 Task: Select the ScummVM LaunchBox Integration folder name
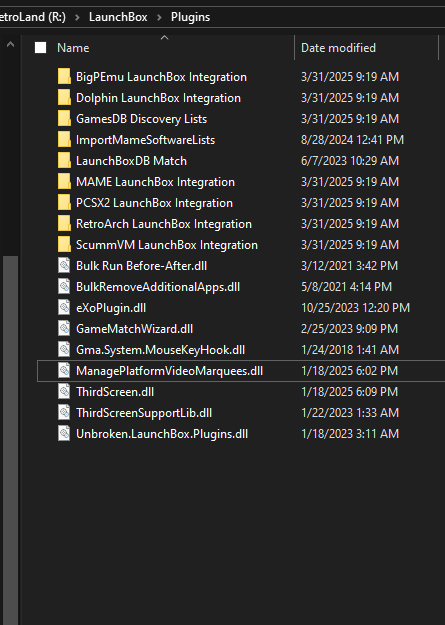(167, 244)
